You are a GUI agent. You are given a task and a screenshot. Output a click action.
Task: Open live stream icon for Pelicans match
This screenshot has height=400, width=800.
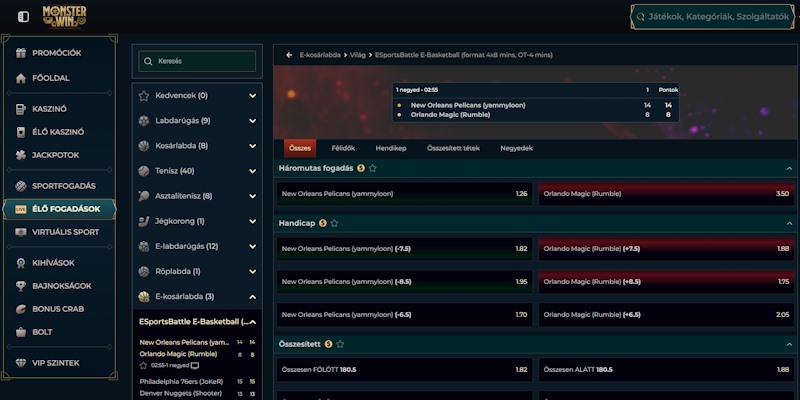point(195,365)
